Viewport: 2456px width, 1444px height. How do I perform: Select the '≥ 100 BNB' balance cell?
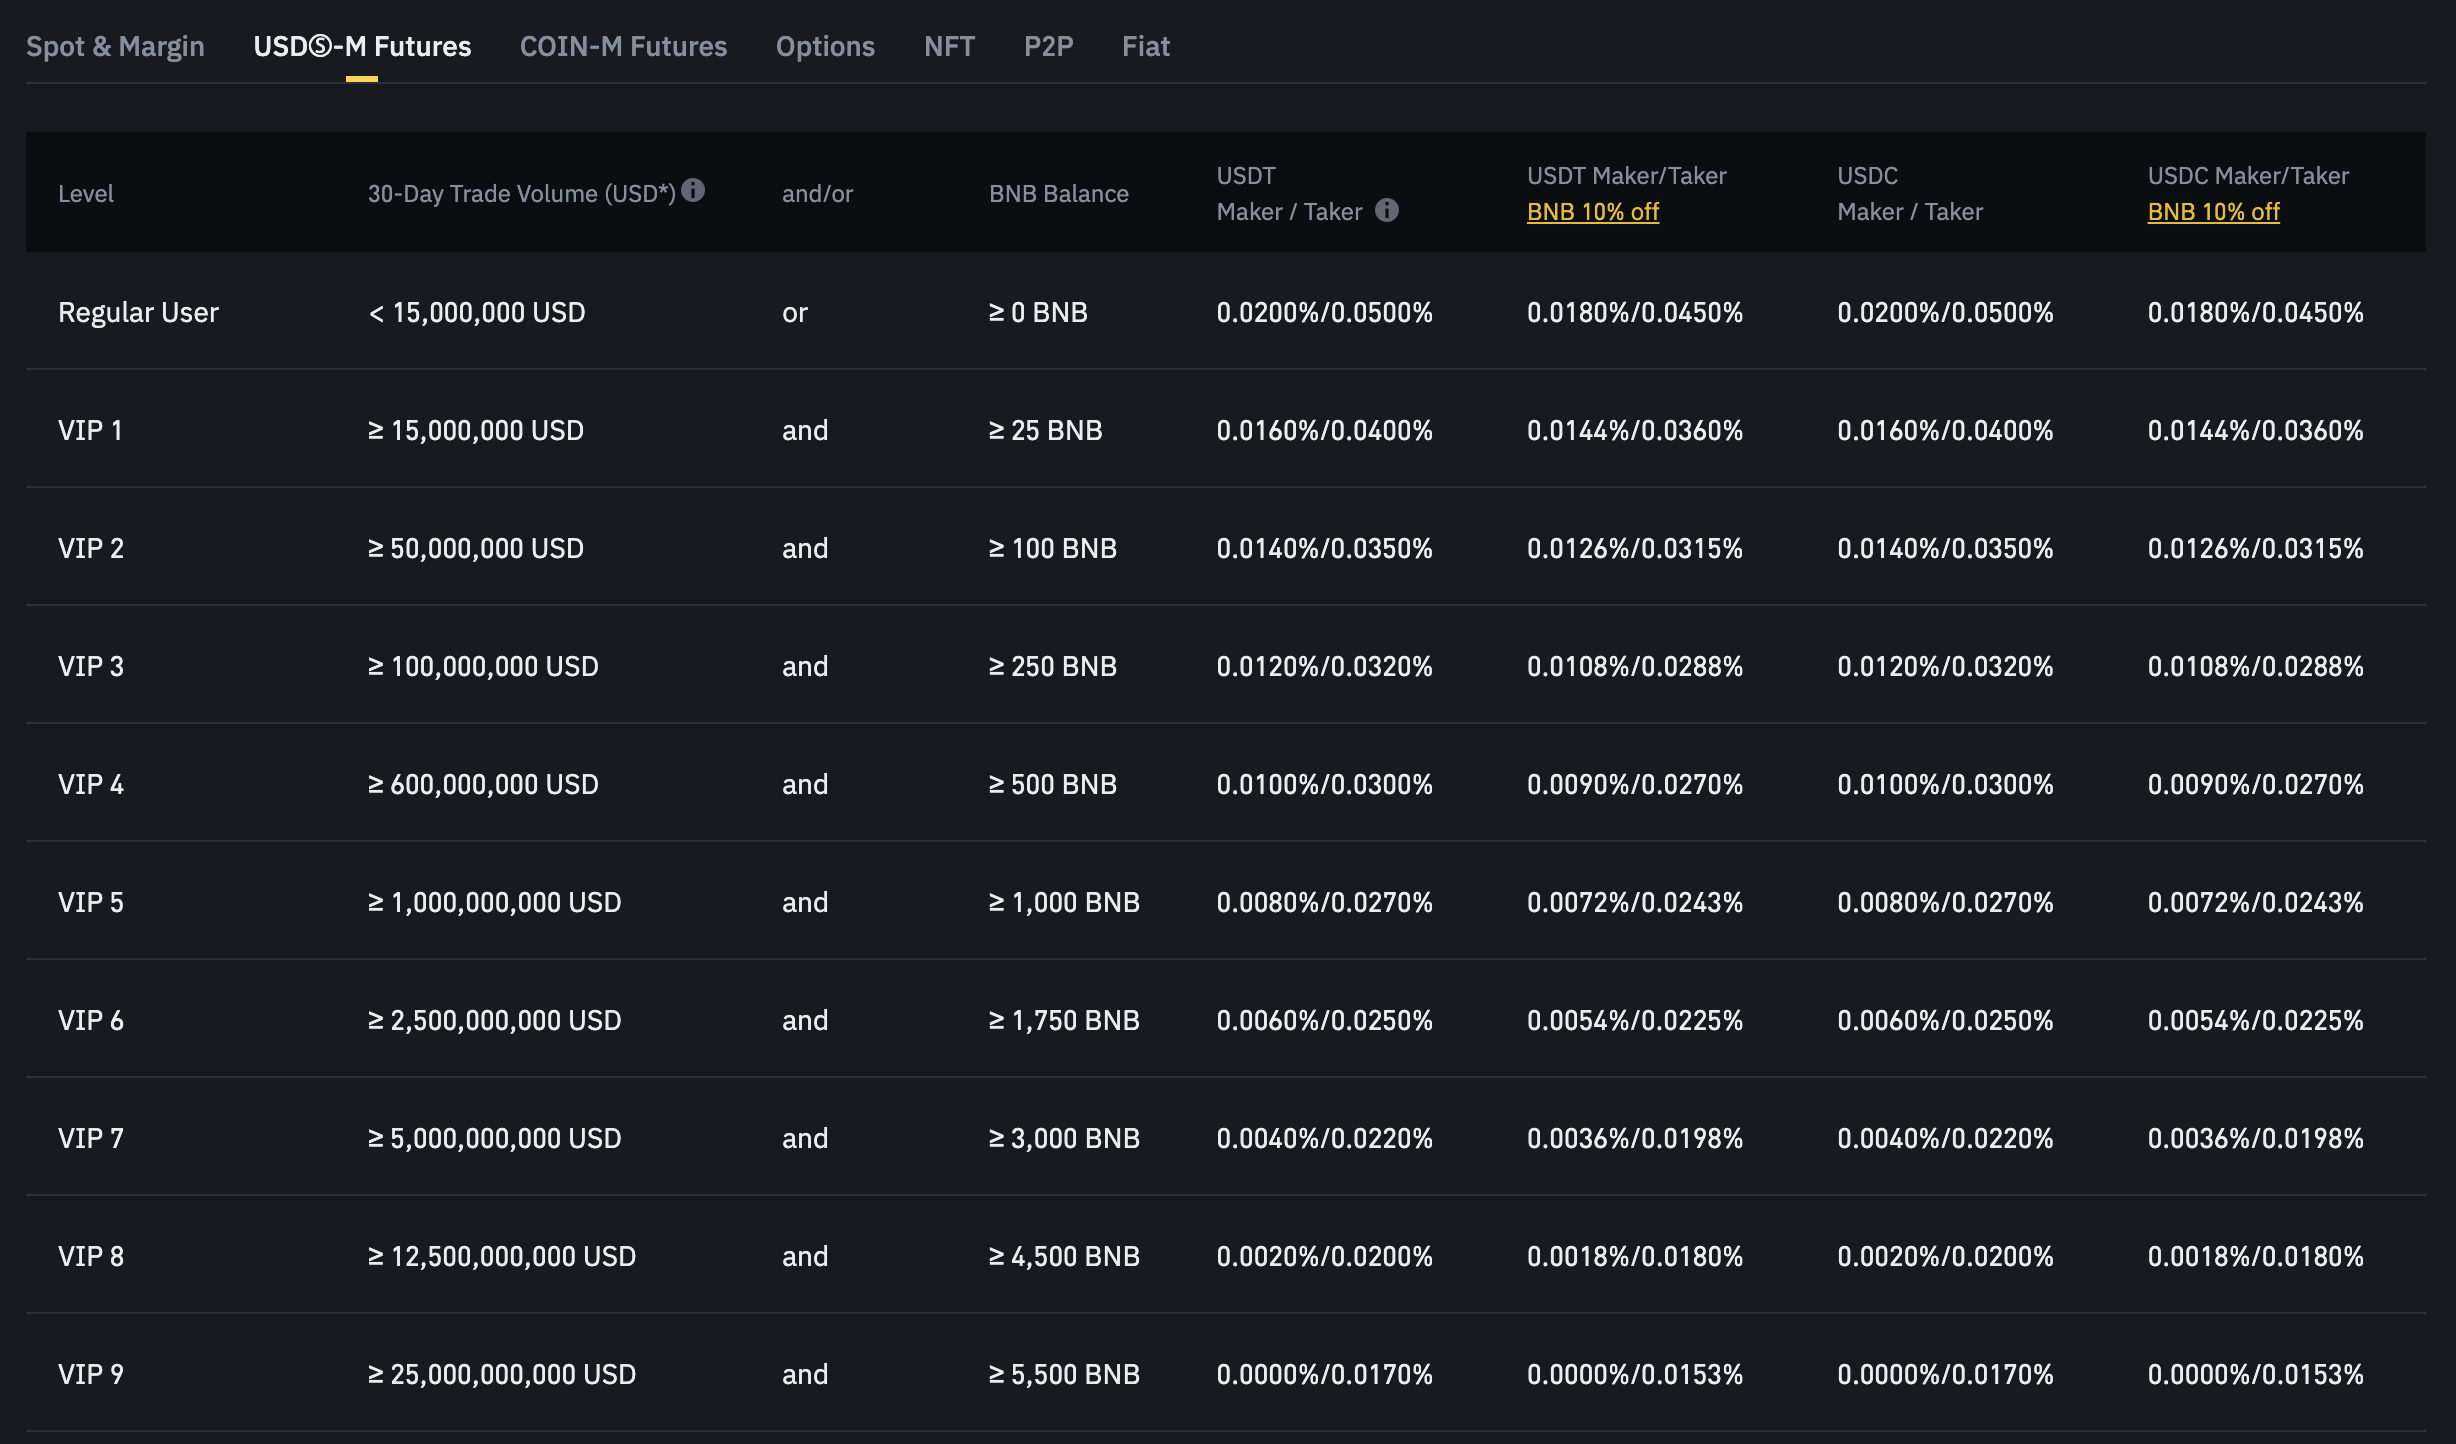pyautogui.click(x=1053, y=548)
